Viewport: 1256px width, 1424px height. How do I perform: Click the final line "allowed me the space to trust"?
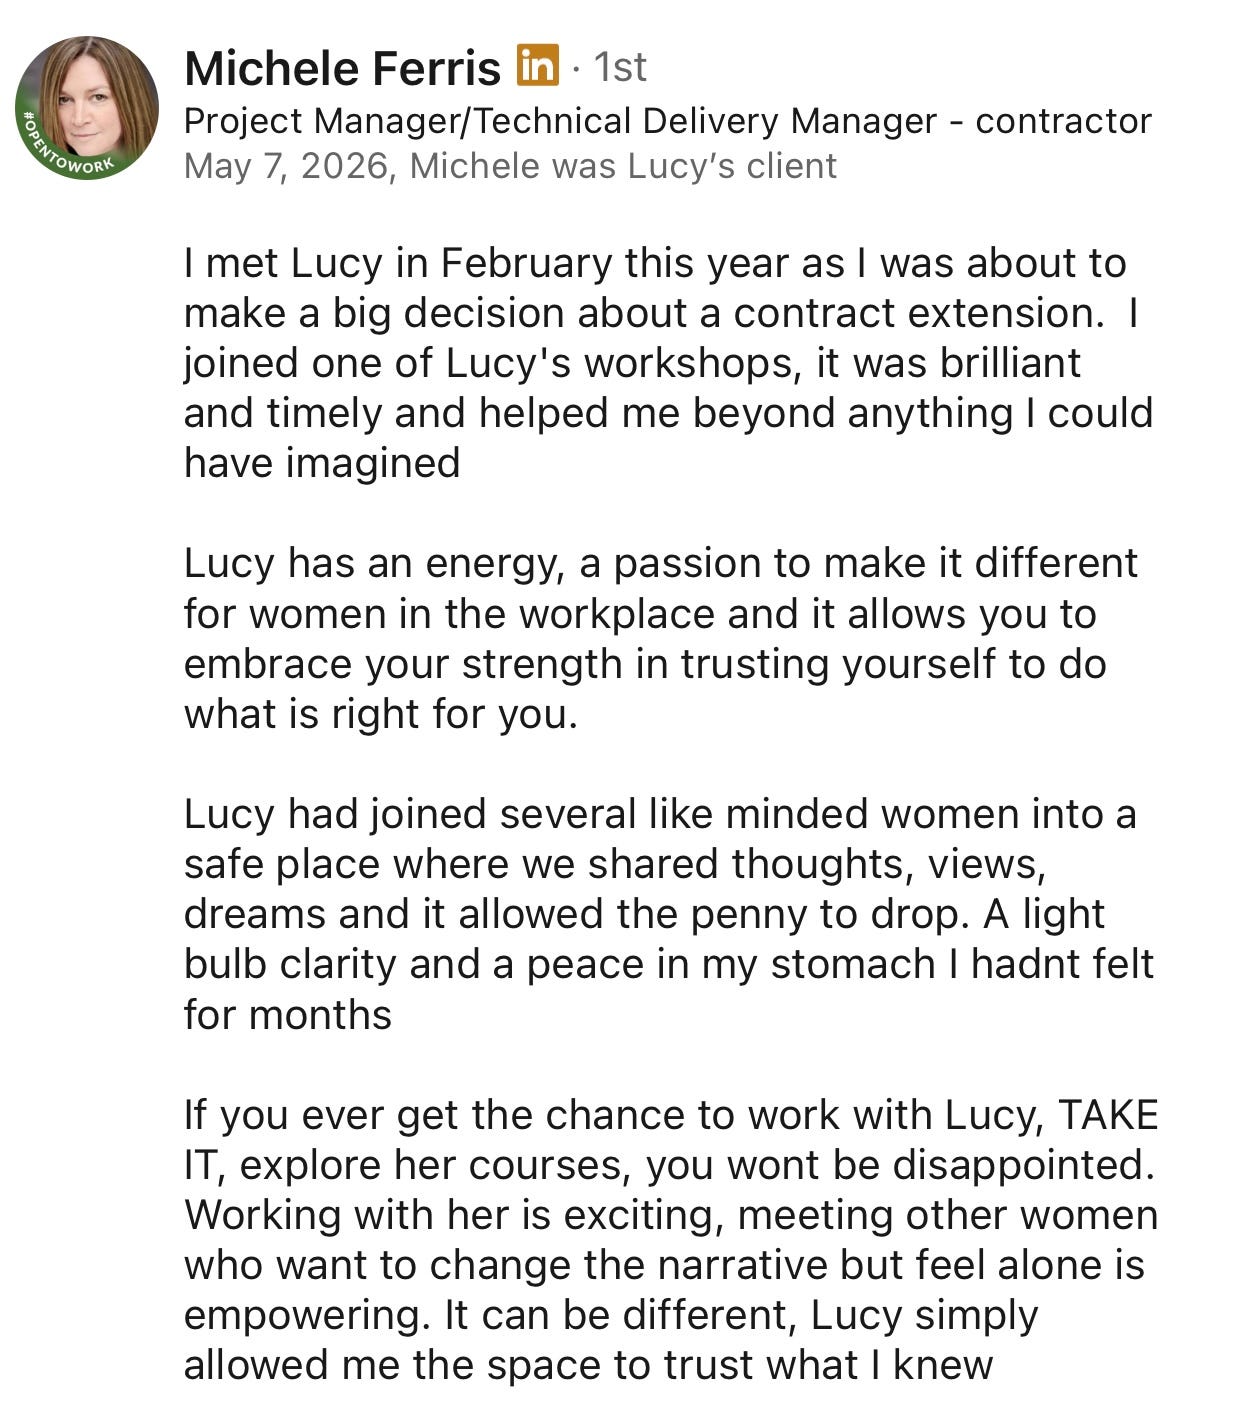point(589,1365)
